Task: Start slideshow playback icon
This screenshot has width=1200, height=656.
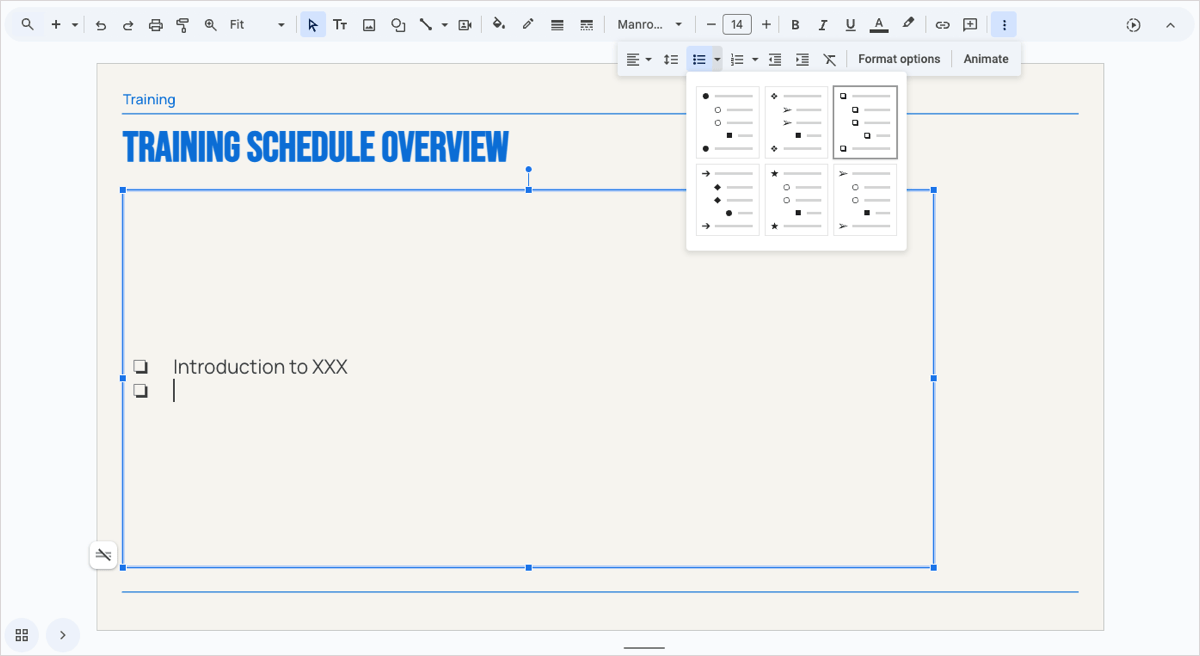Action: click(1133, 25)
